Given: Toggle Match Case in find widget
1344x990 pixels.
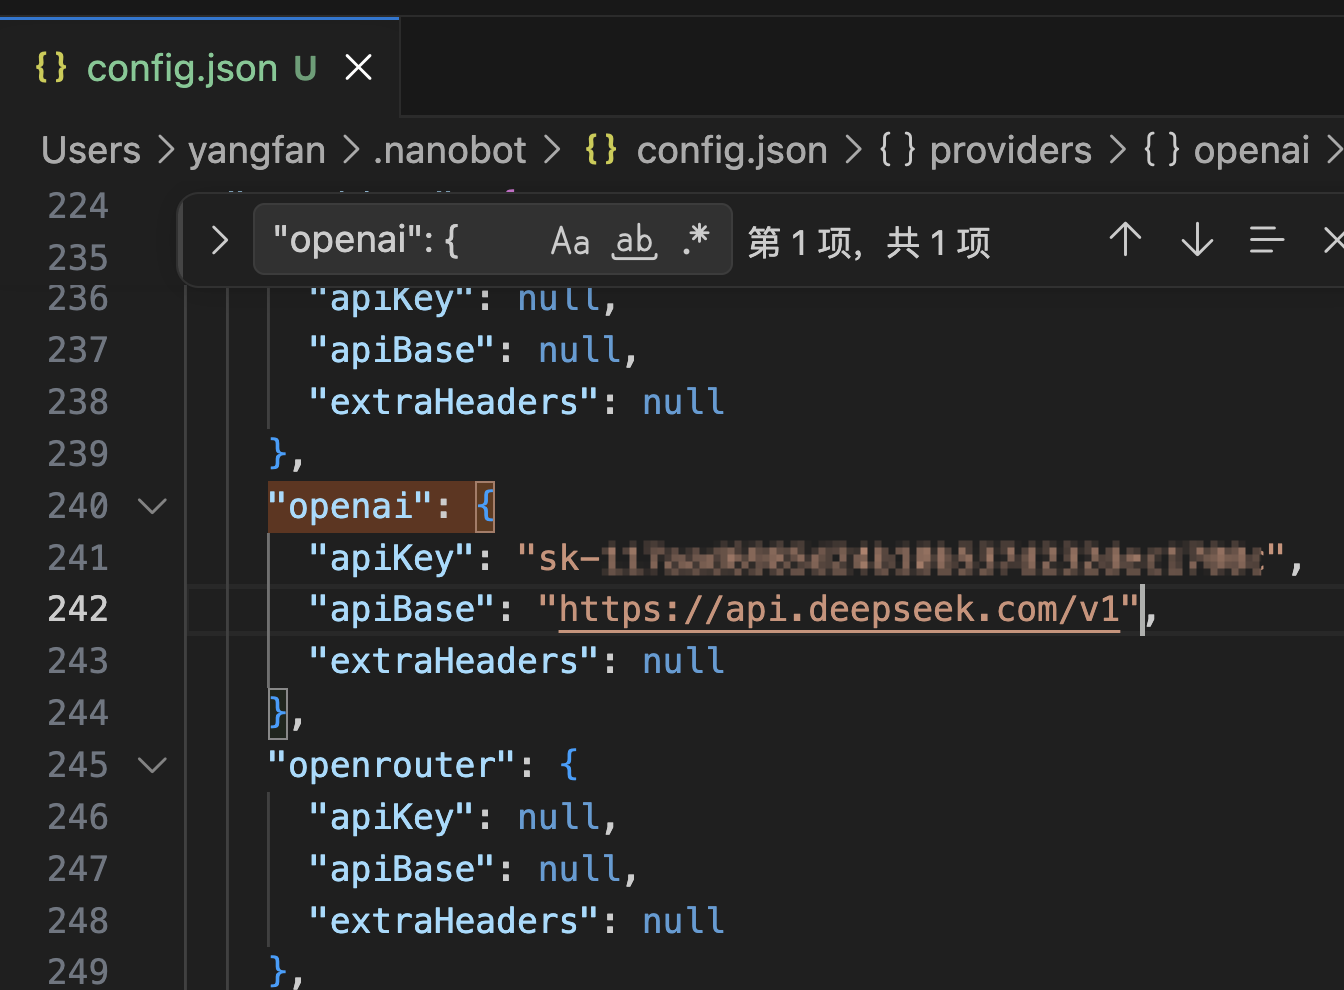Looking at the screenshot, I should (x=570, y=241).
